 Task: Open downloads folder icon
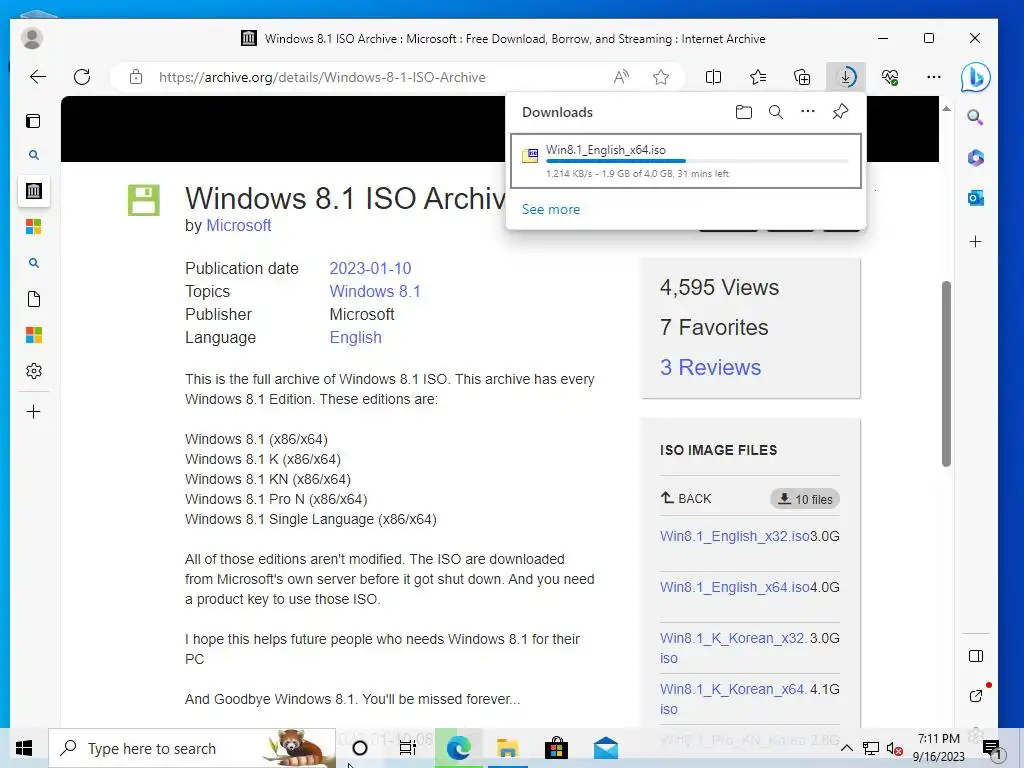pyautogui.click(x=743, y=112)
